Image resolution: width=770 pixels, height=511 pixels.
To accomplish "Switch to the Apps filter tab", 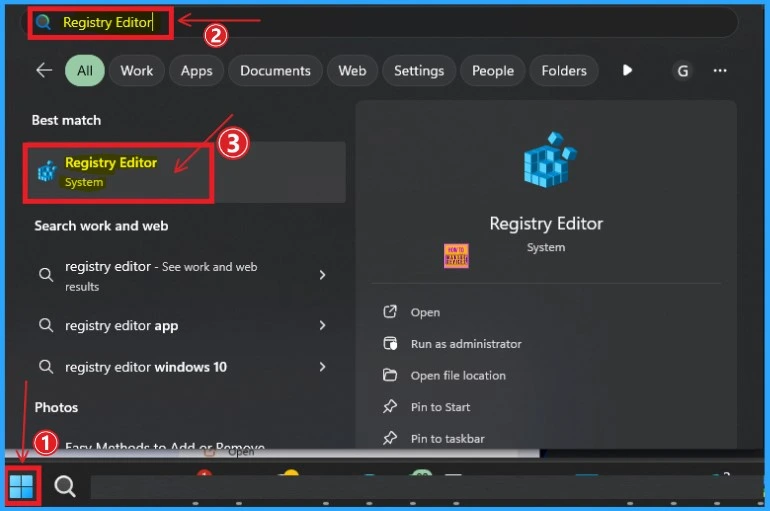I will (196, 71).
